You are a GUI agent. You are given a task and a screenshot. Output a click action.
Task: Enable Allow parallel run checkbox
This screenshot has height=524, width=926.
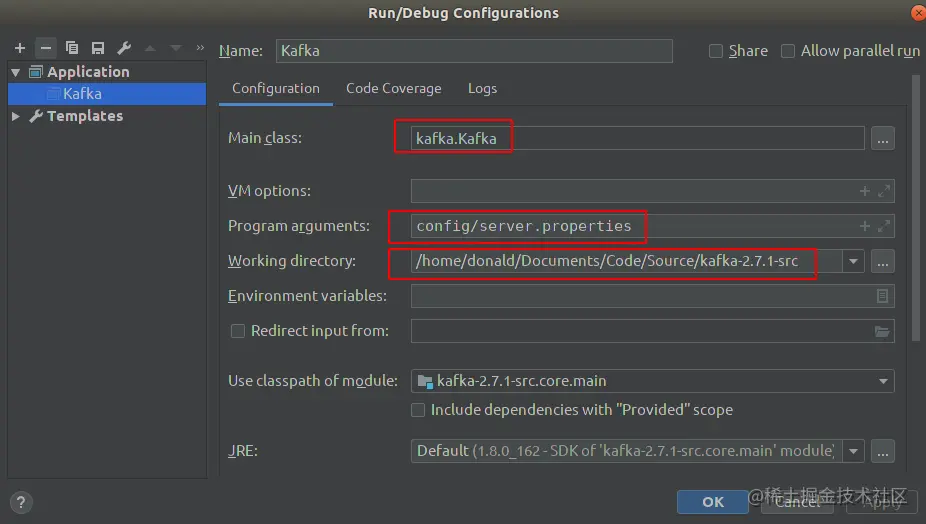pos(788,51)
